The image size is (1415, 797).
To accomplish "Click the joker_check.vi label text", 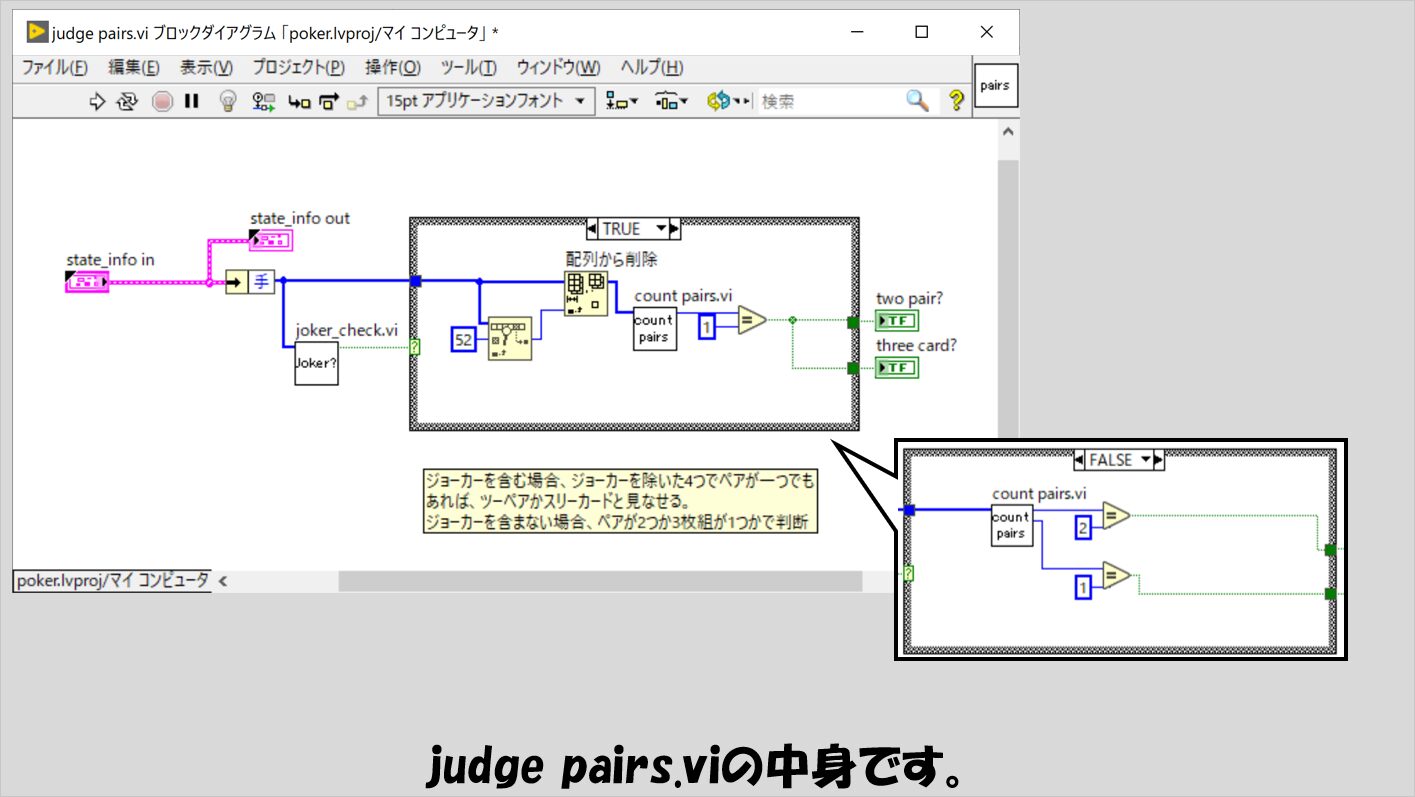I will pyautogui.click(x=346, y=330).
